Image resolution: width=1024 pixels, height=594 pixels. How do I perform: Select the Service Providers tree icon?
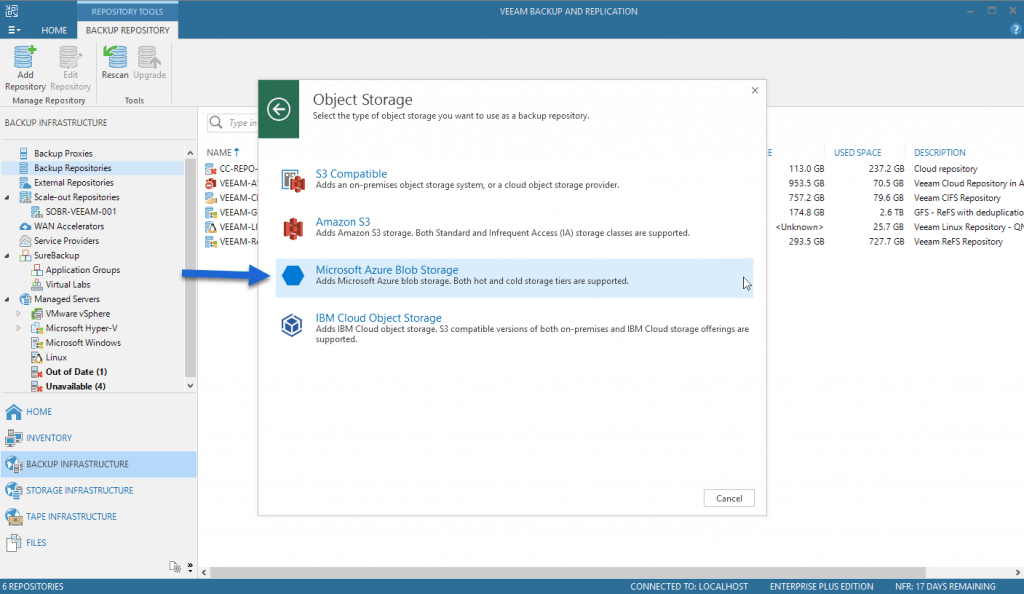click(x=25, y=241)
